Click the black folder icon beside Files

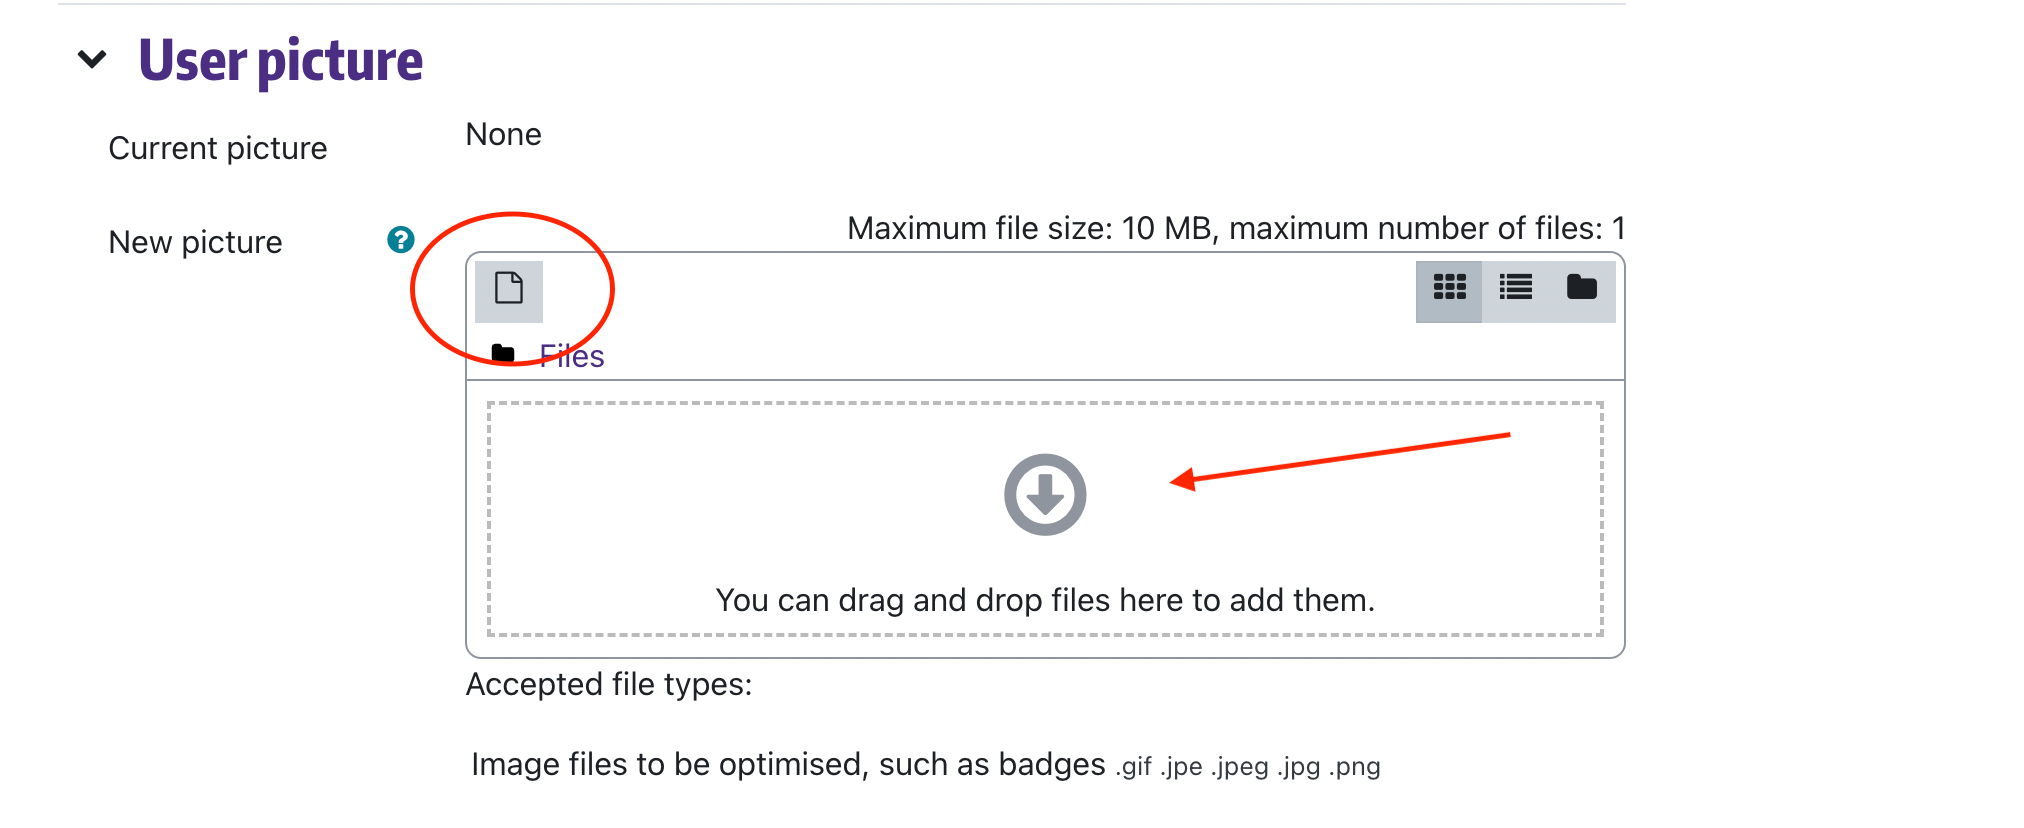click(503, 354)
